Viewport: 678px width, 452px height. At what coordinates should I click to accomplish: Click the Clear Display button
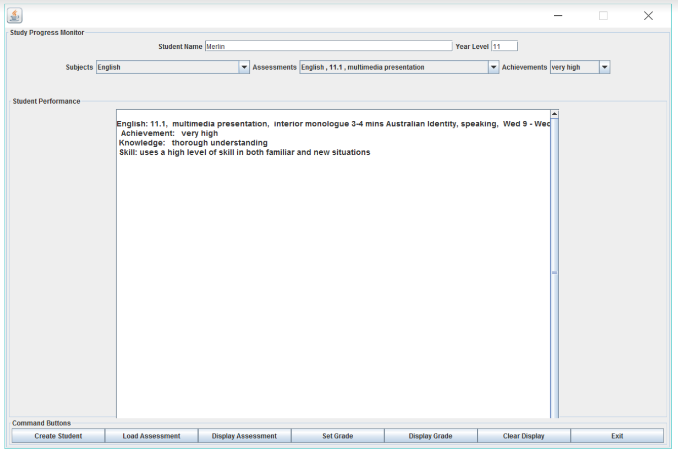point(523,436)
